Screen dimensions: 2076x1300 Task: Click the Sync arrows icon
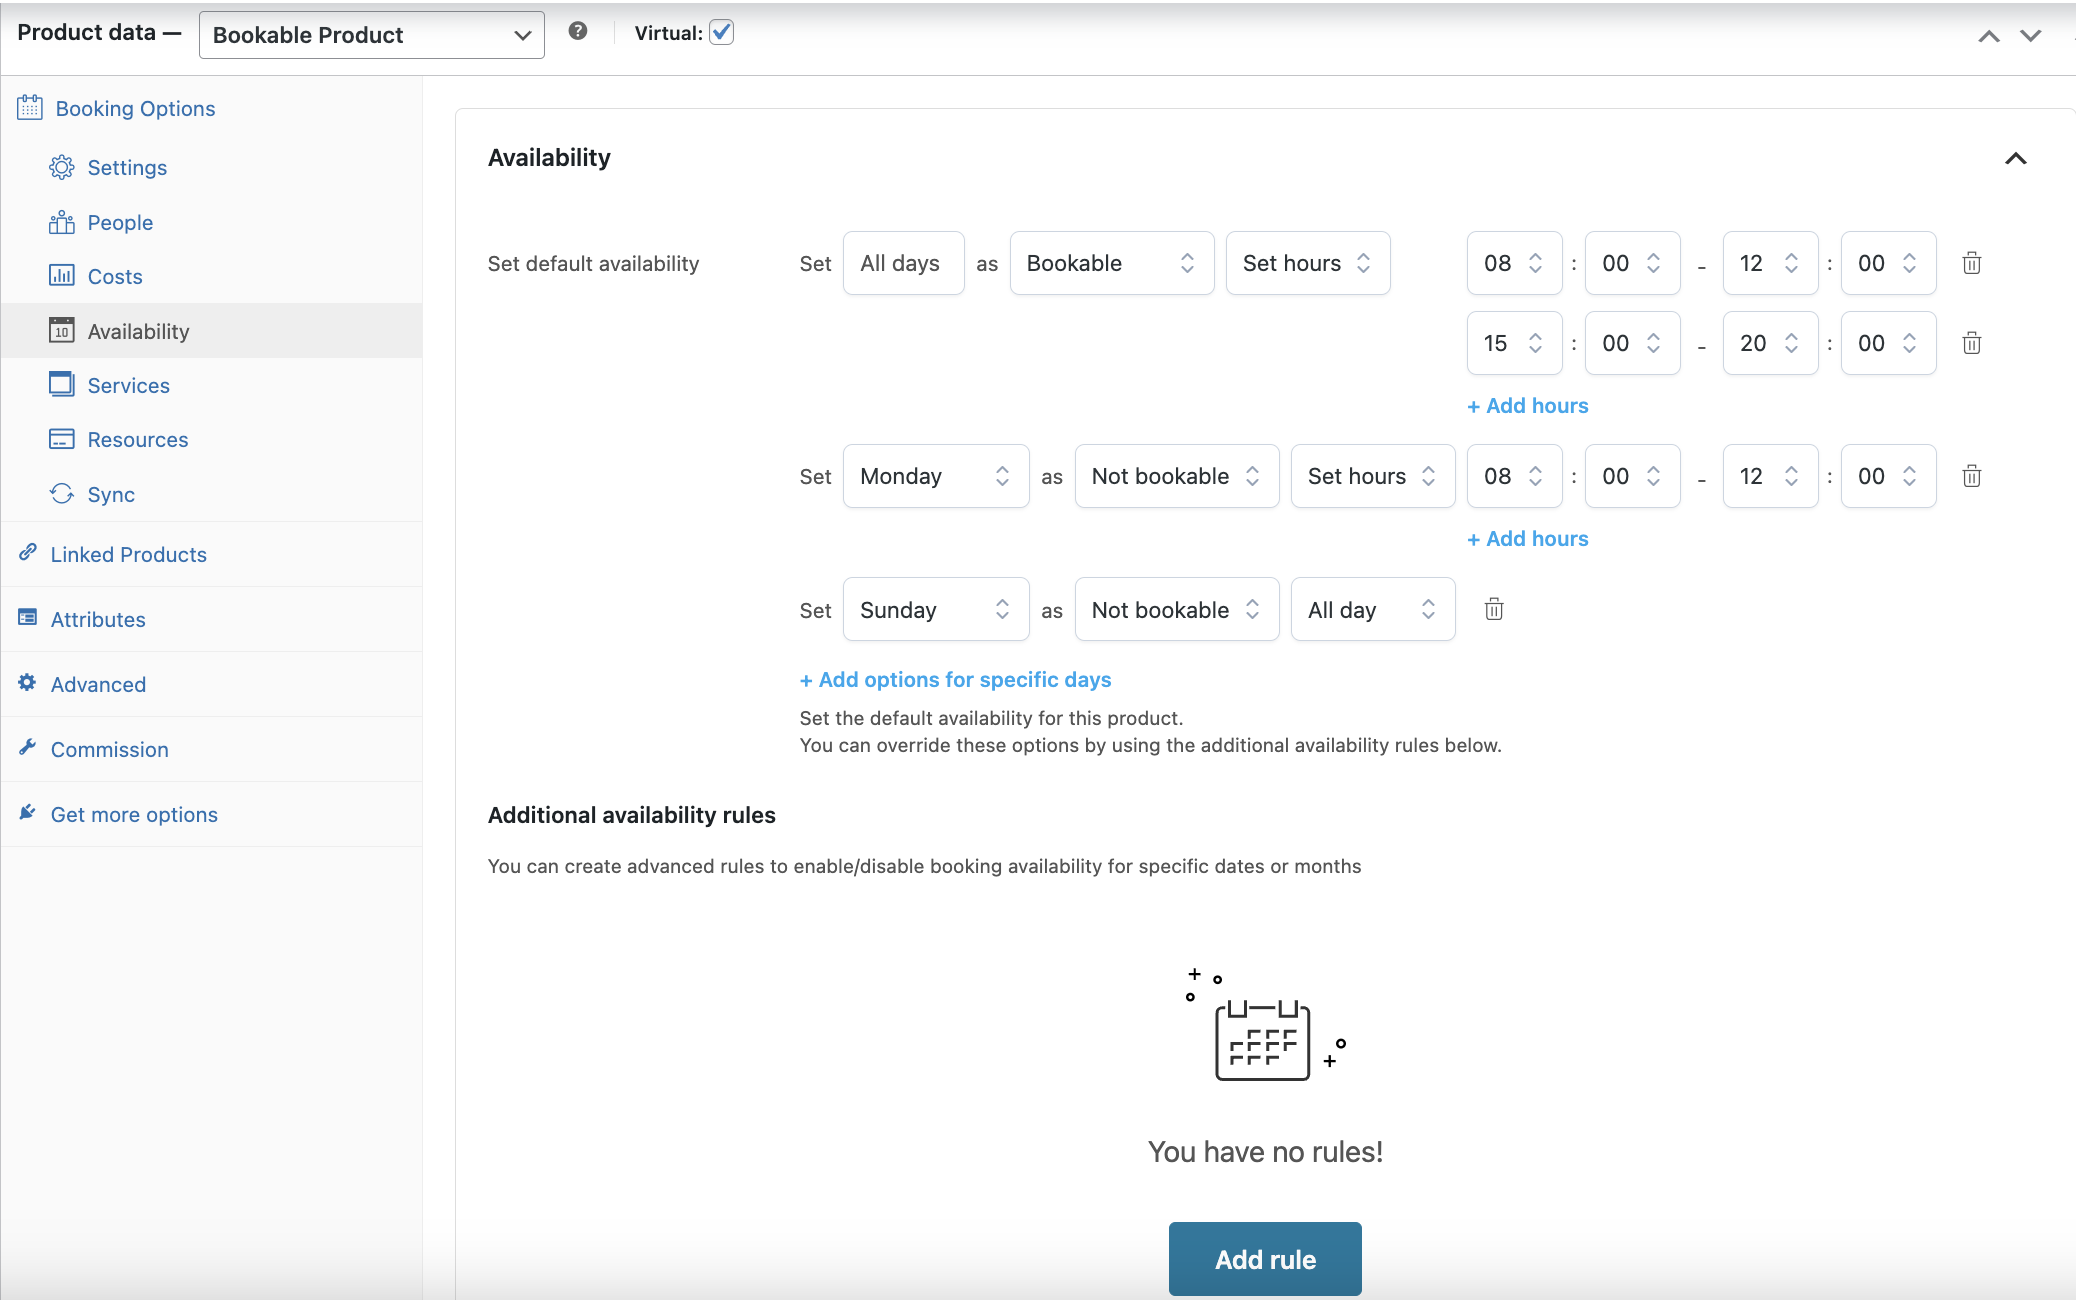62,494
